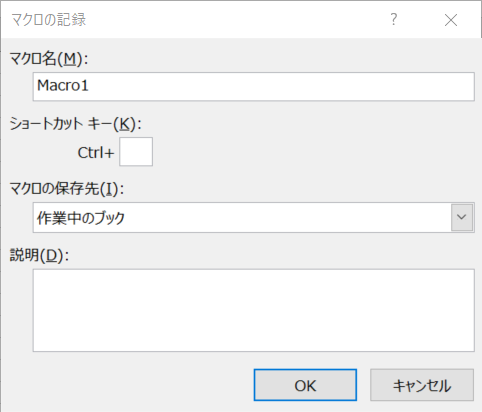482x412 pixels.
Task: Open the マクロの保存先 dropdown arrow
Action: click(462, 217)
